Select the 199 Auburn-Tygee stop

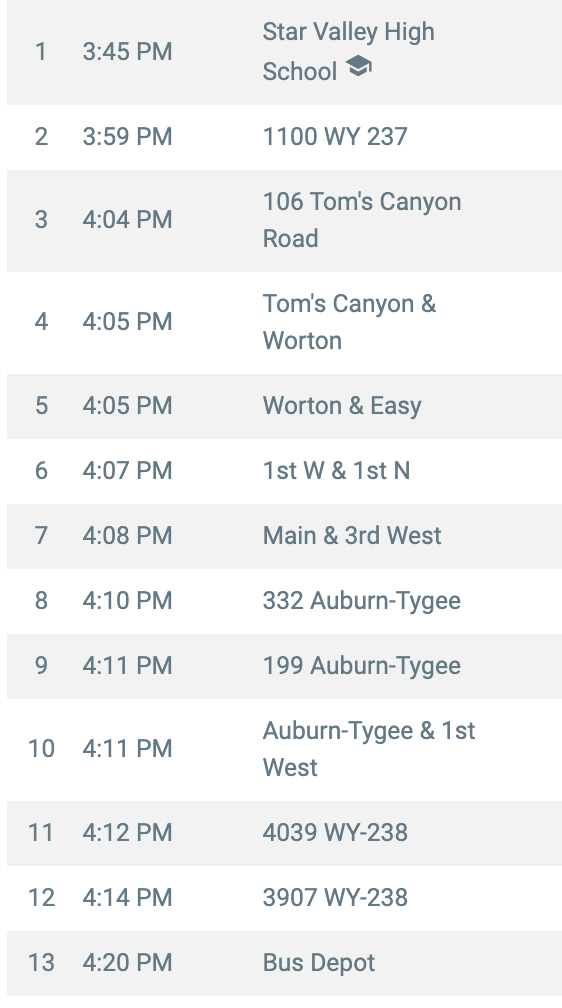click(284, 666)
